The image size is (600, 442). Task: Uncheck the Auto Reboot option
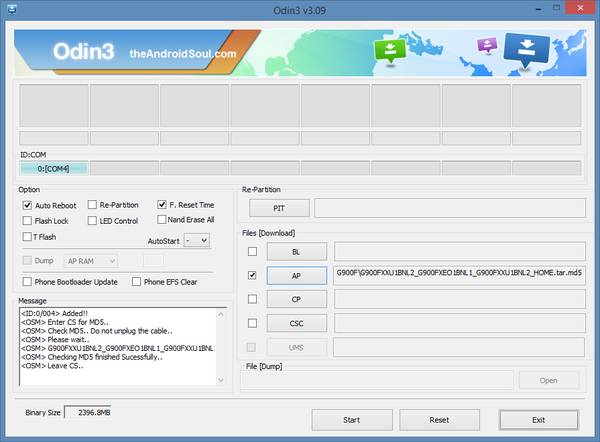pos(27,205)
